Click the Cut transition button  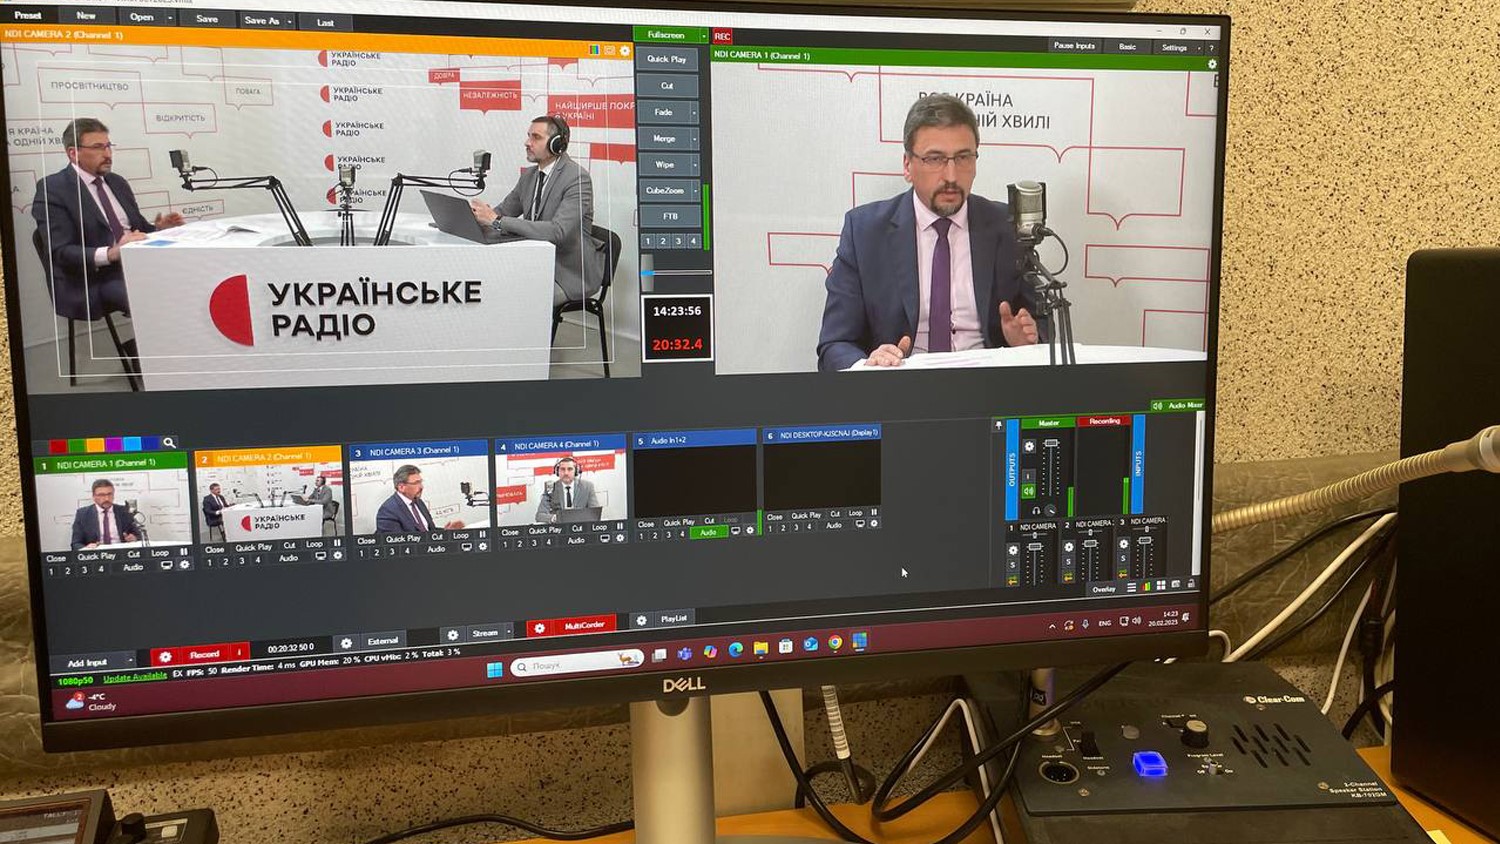tap(667, 86)
